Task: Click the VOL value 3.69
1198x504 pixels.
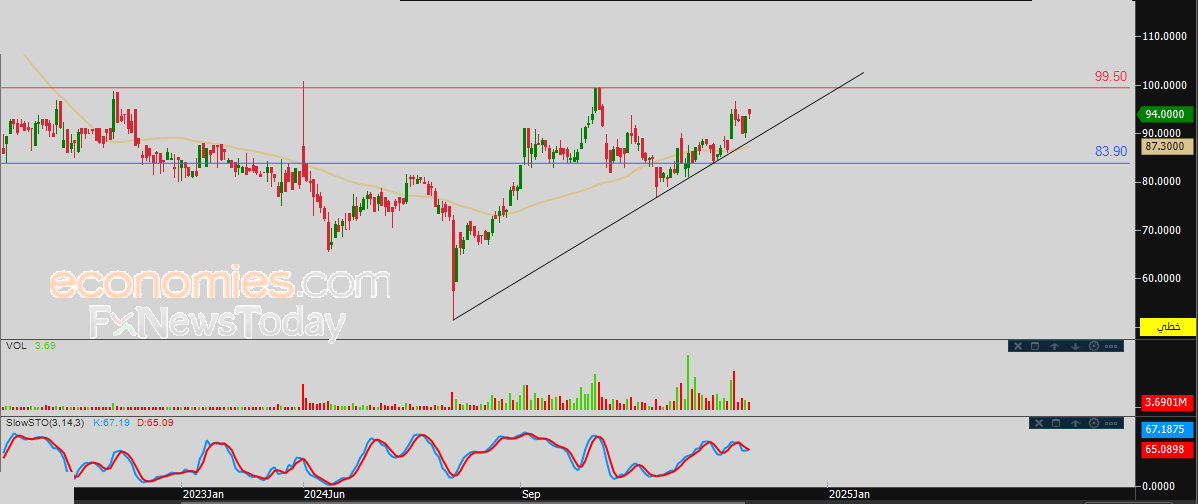Action: point(45,346)
